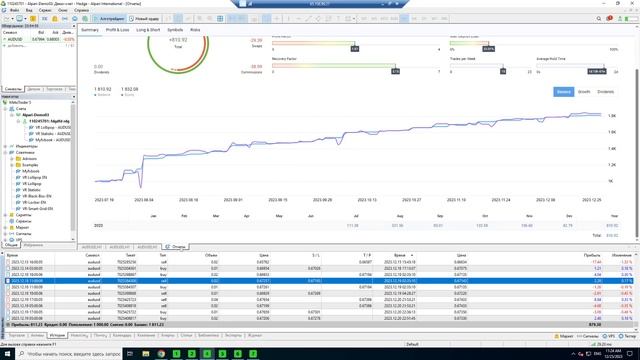640x360 pixels.
Task: Open the Эксперты toolbox tab
Action: coord(233,336)
